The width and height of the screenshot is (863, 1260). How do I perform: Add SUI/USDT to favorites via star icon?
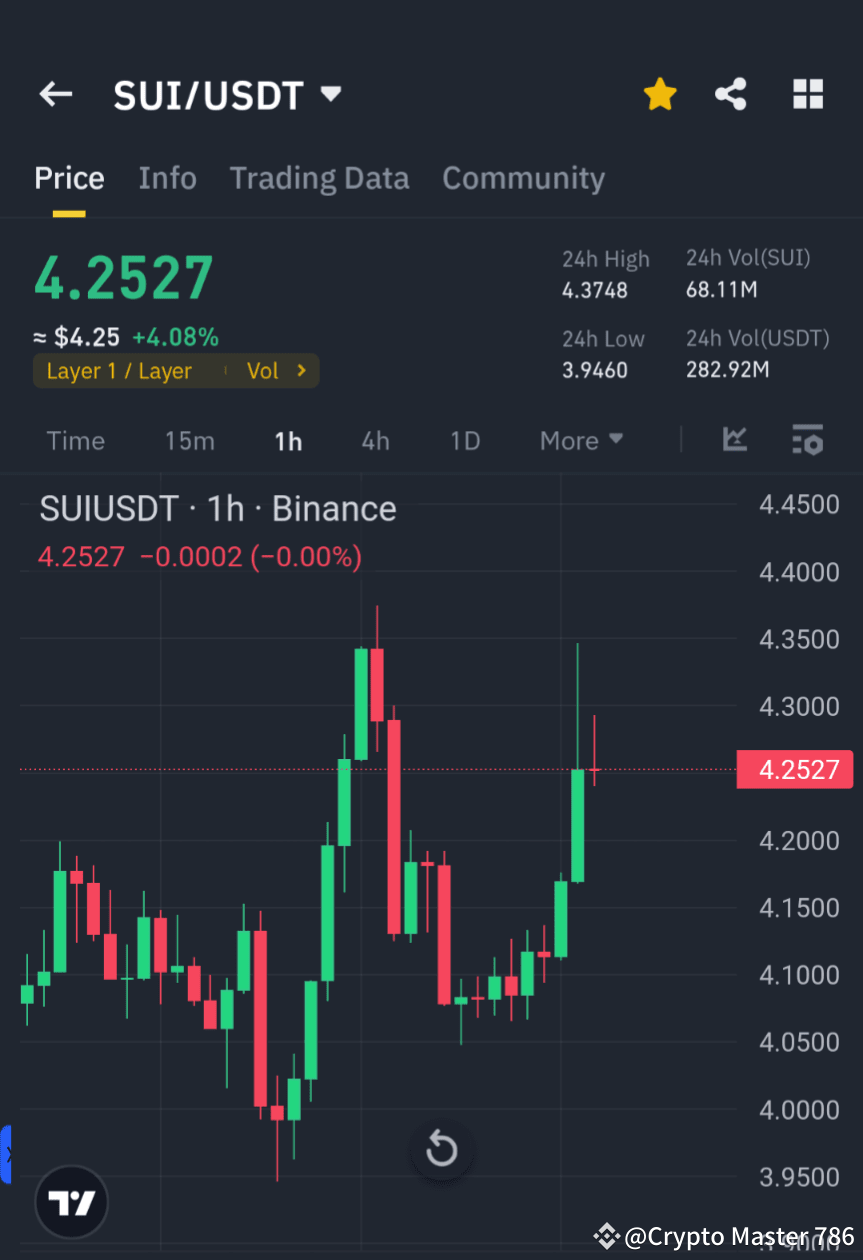pyautogui.click(x=660, y=93)
